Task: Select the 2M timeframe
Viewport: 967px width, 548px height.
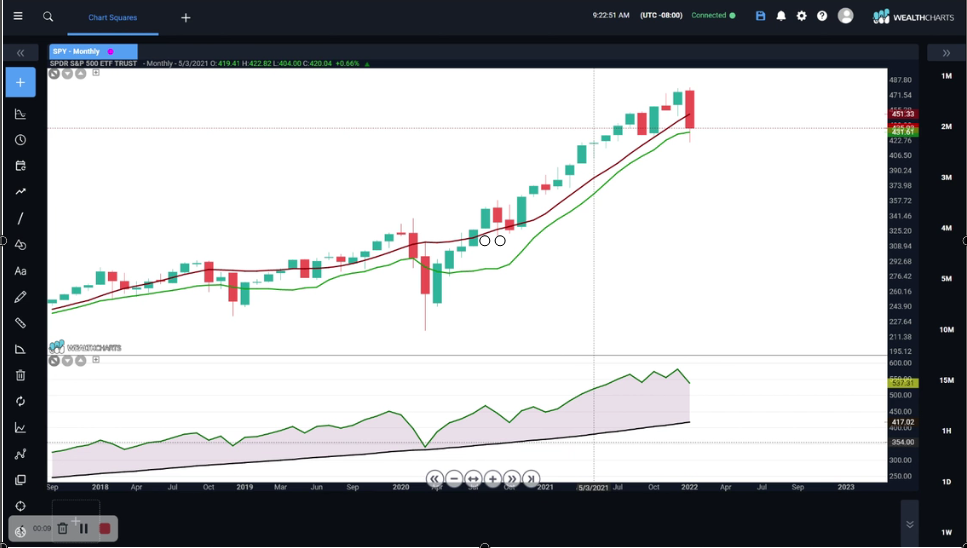Action: click(946, 126)
